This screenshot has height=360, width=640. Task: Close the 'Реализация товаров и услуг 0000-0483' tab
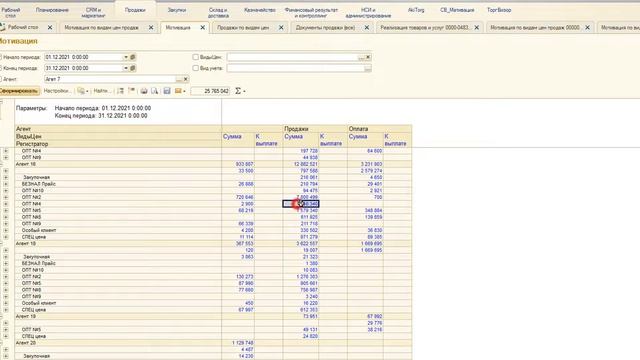tap(476, 27)
